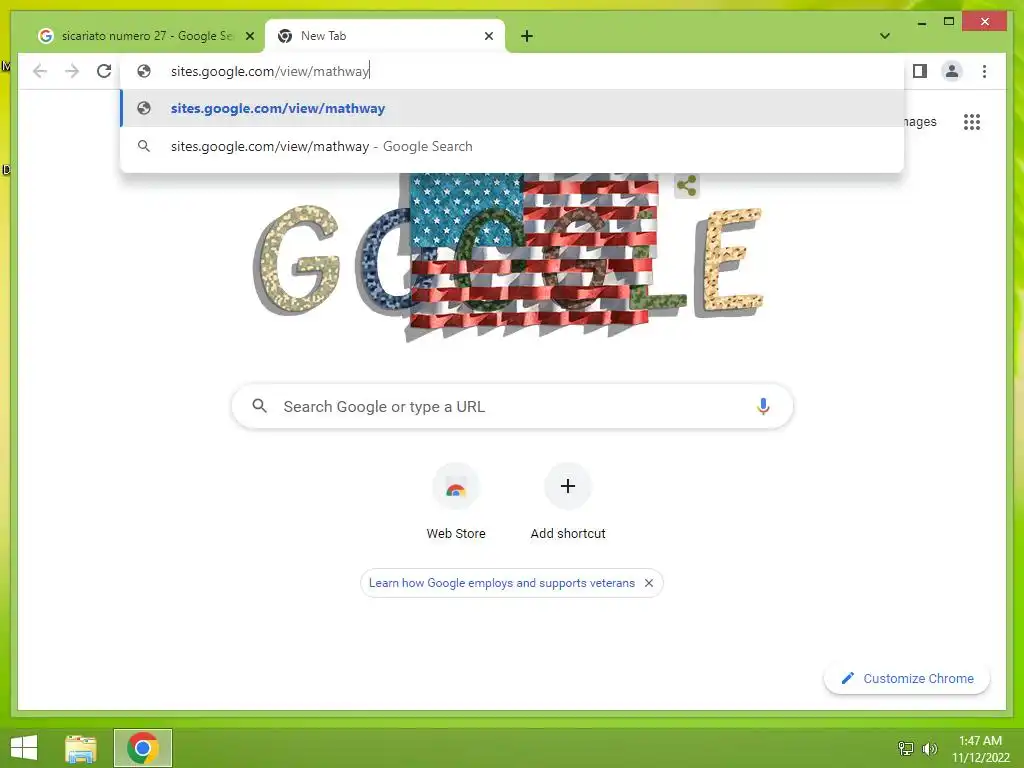
Task: Open Chrome's three-dot menu
Action: (984, 71)
